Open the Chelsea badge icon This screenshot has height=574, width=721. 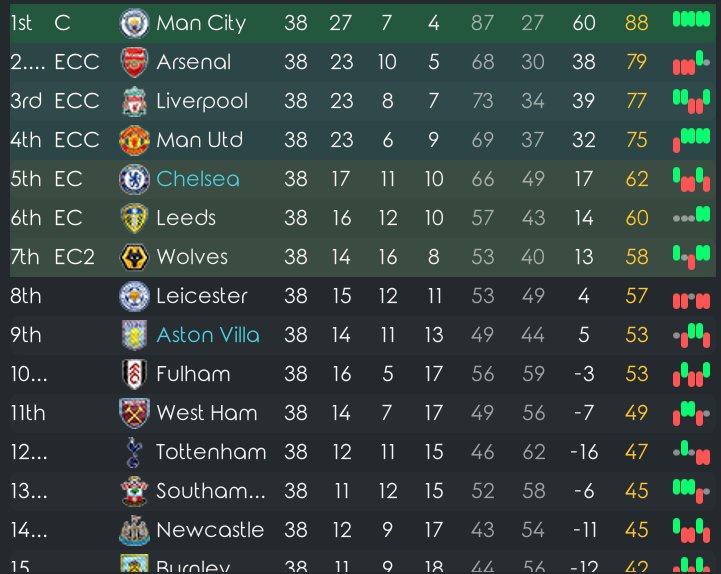[133, 179]
